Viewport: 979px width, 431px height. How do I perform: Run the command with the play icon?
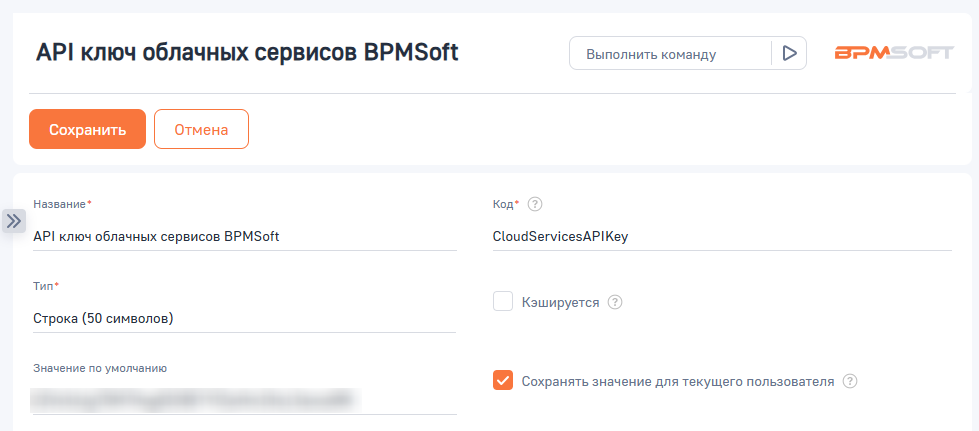click(x=789, y=53)
